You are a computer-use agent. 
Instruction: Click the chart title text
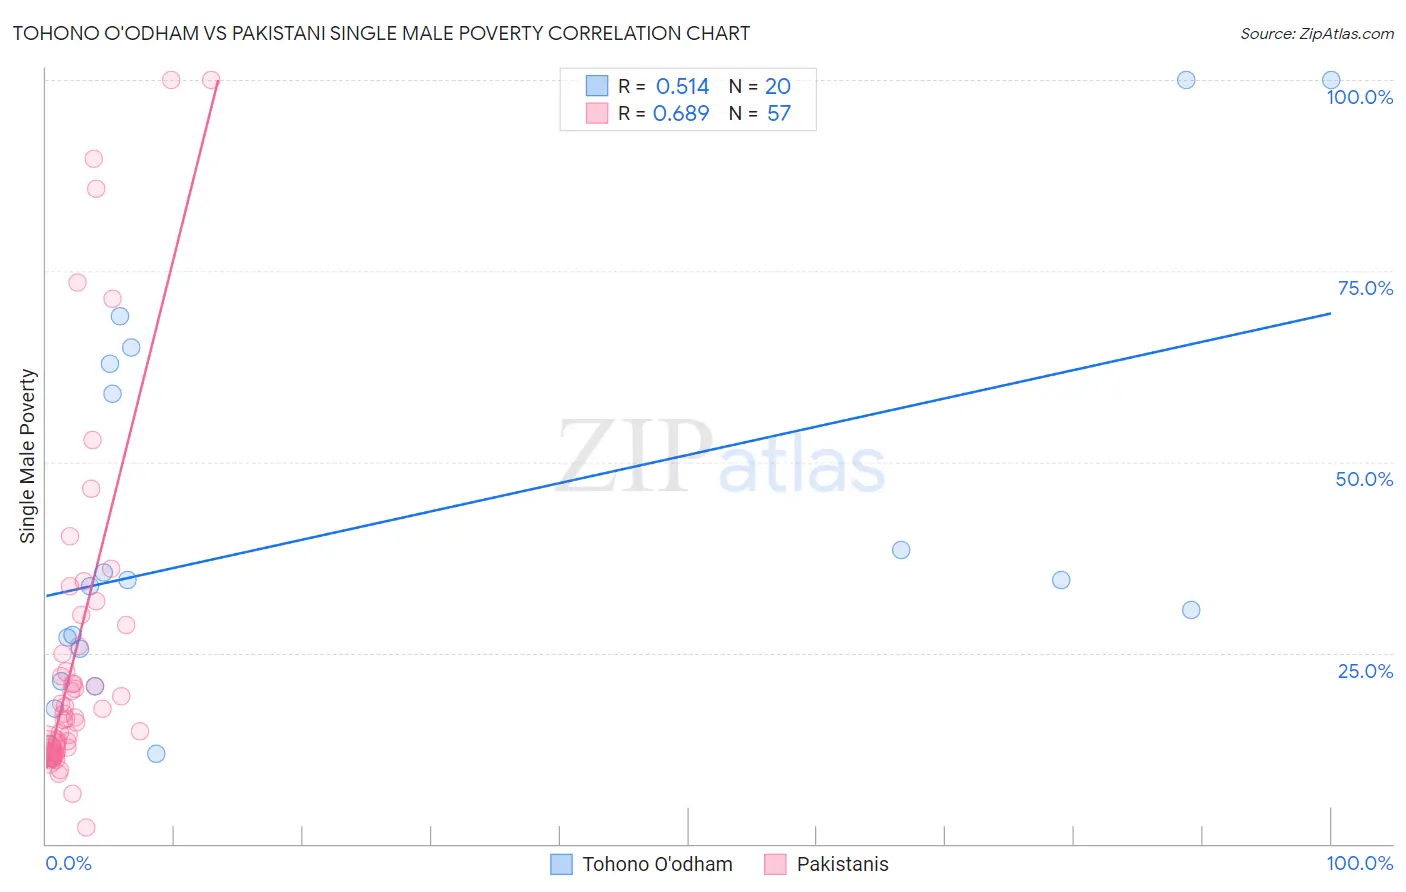pyautogui.click(x=381, y=33)
